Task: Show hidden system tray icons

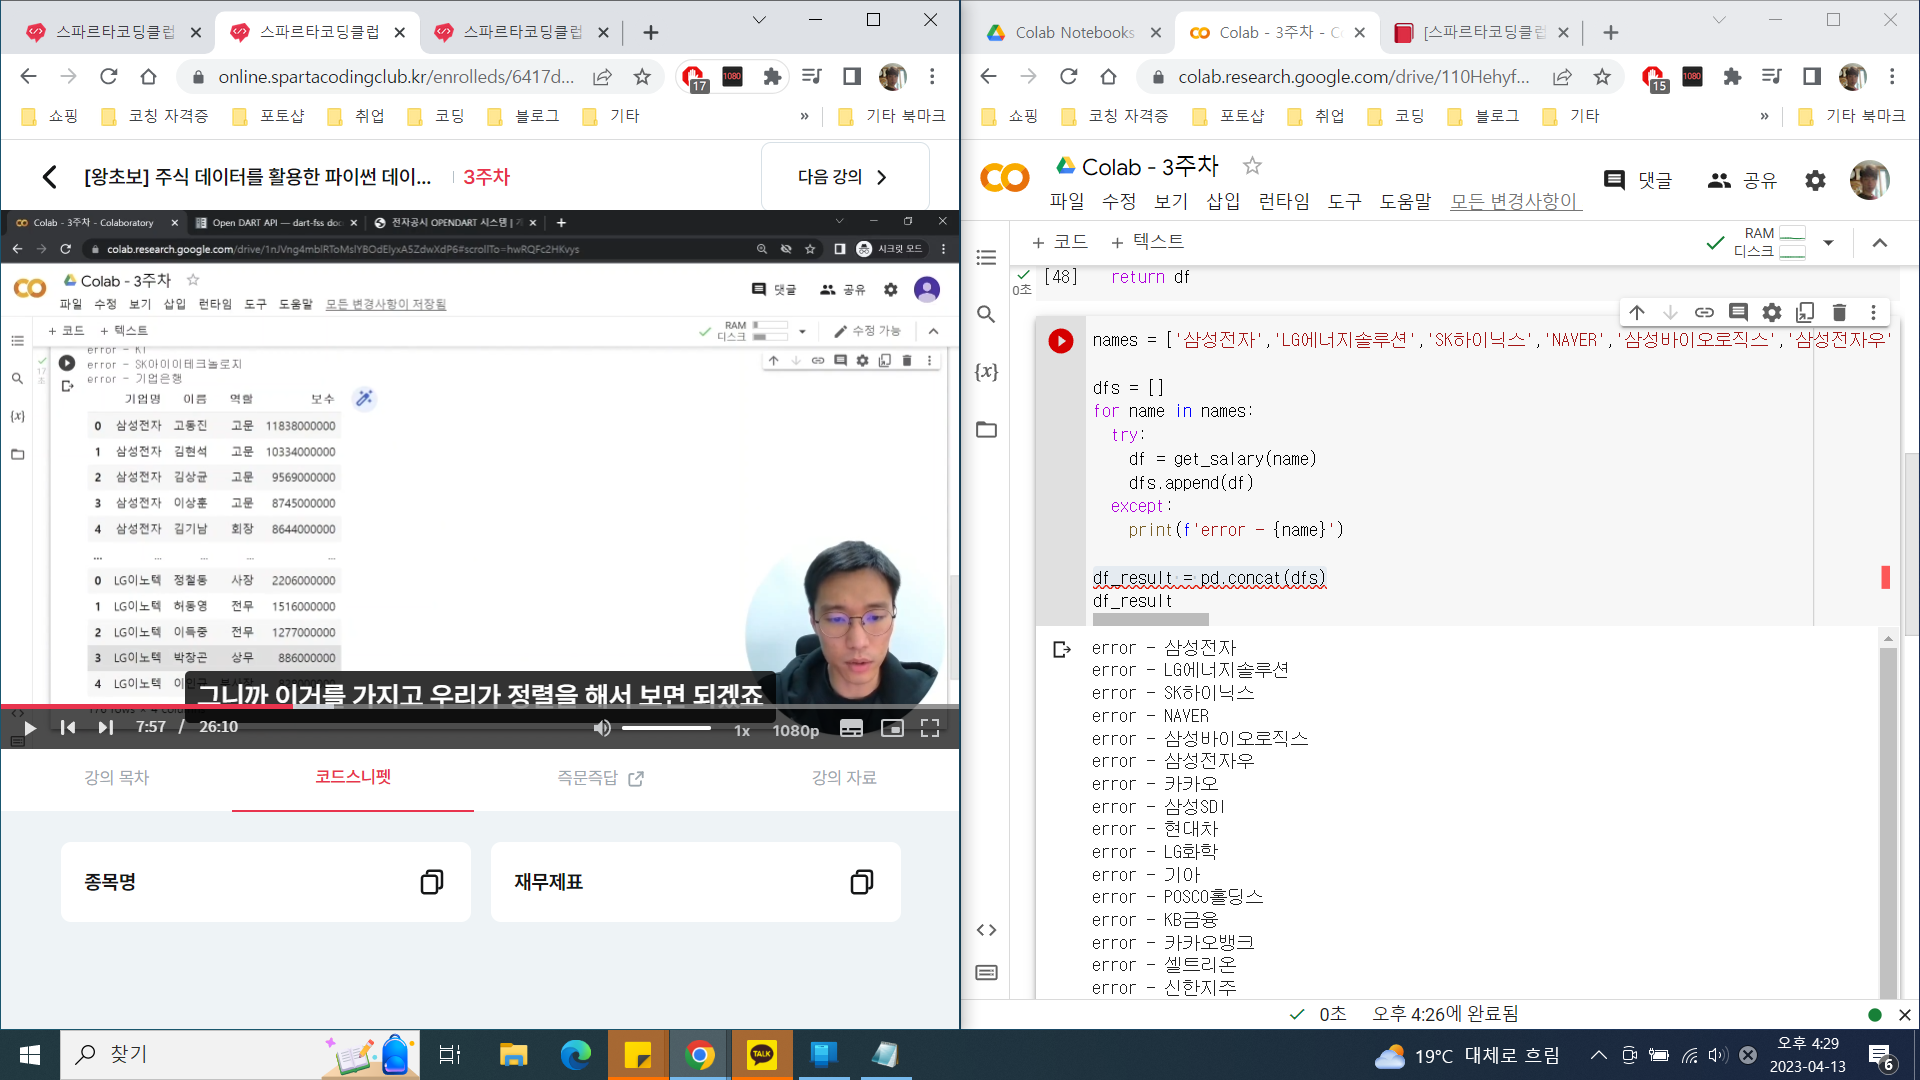Action: (1599, 1055)
